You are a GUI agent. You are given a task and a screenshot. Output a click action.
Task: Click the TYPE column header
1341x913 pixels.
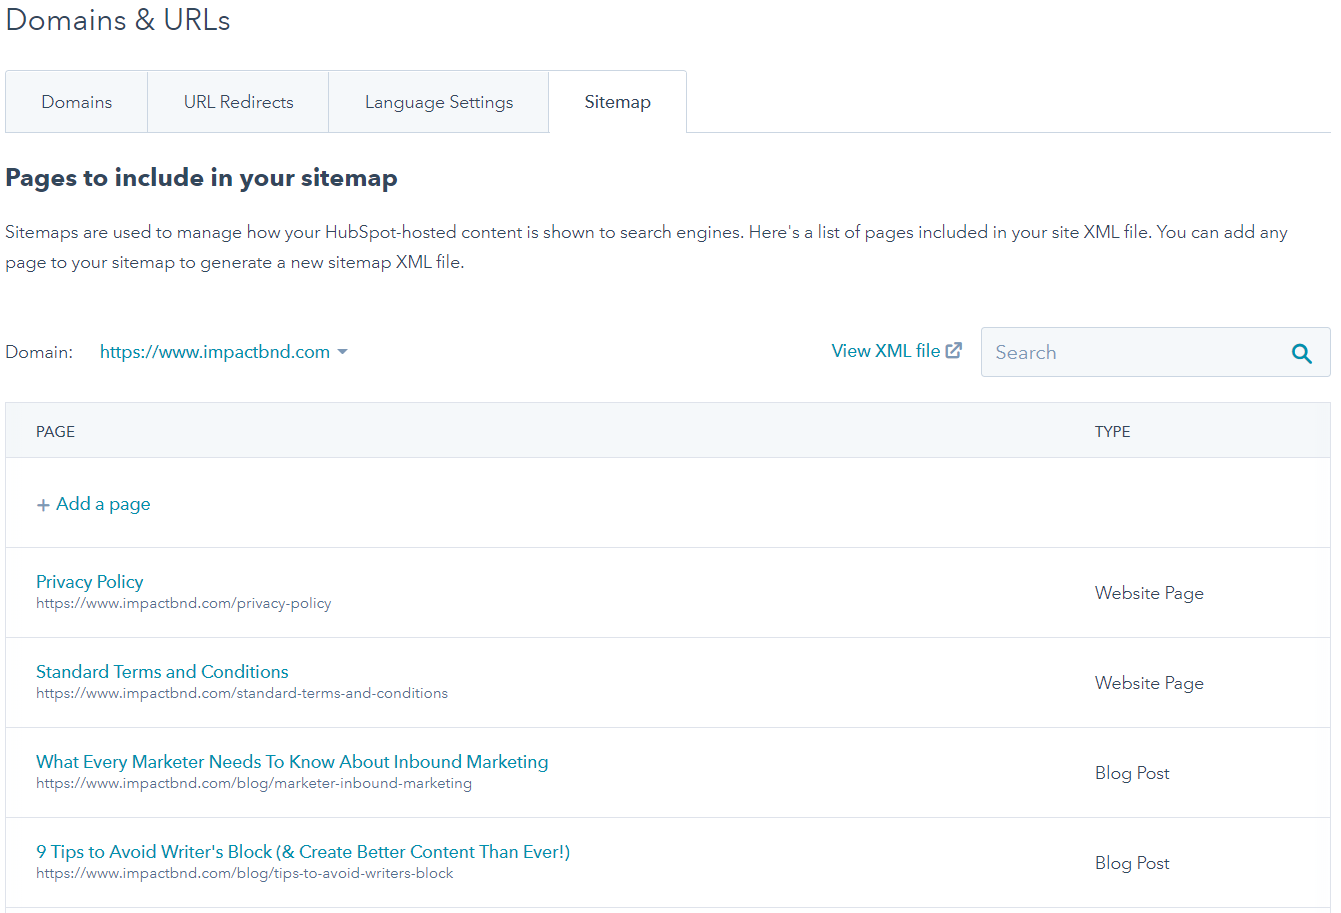1112,432
